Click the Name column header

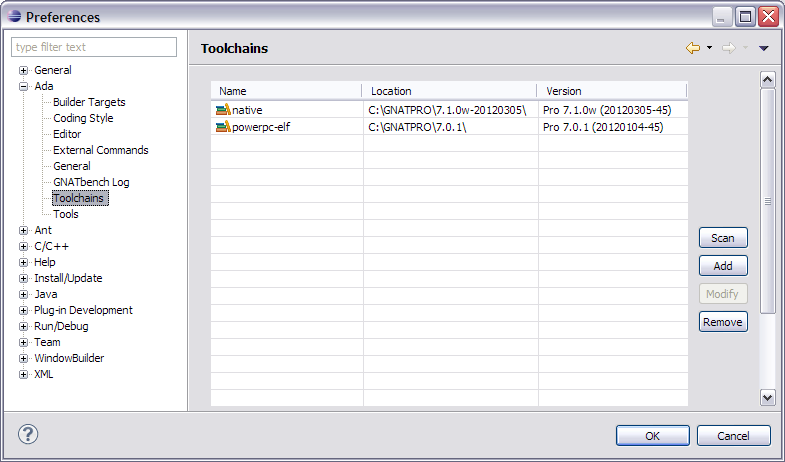click(286, 91)
